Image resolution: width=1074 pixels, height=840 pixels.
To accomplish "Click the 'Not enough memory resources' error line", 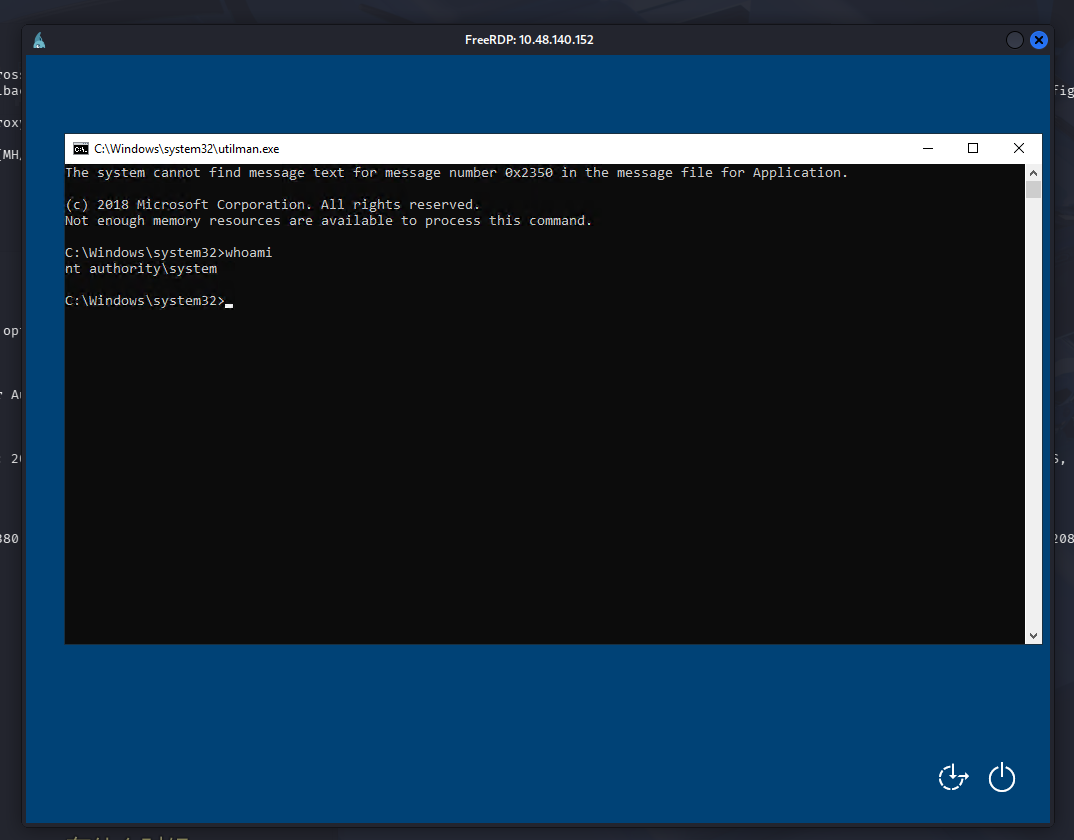I will 328,221.
